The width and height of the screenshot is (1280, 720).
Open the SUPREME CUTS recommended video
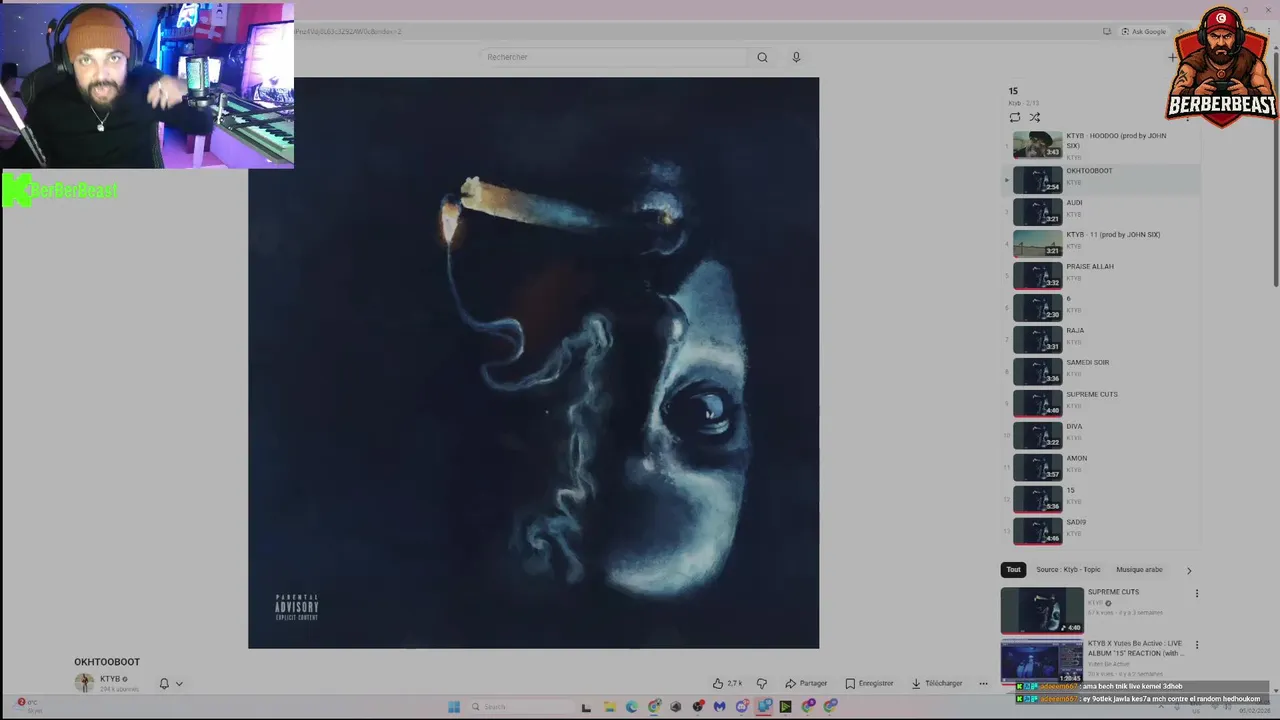1042,610
